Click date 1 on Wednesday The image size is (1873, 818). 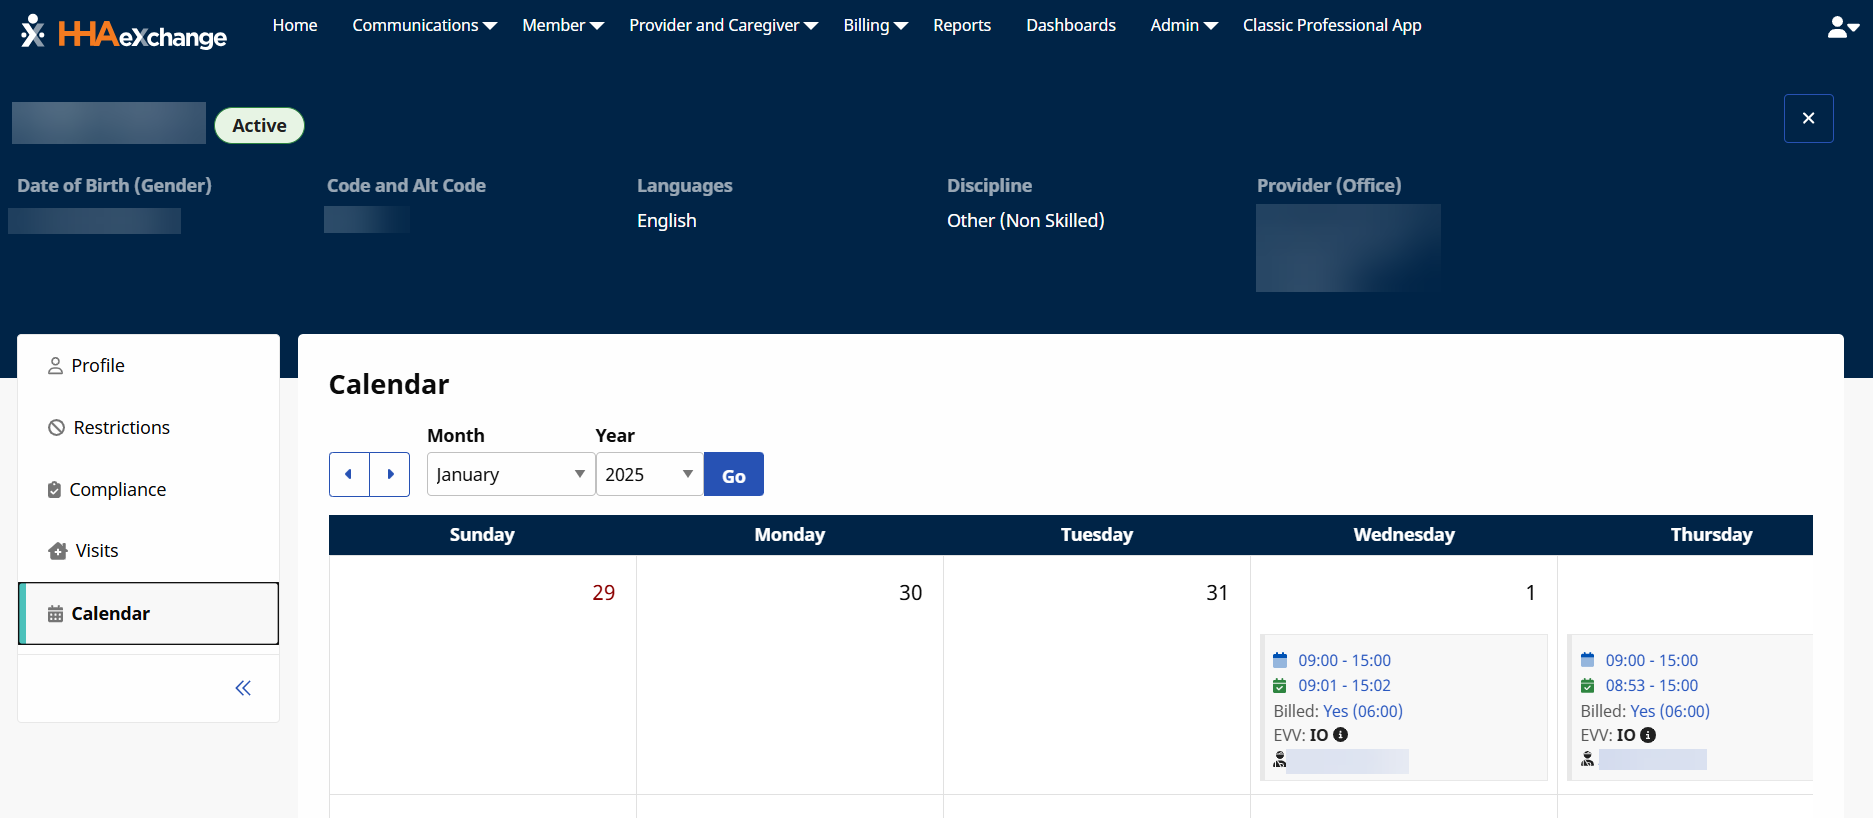click(1530, 593)
